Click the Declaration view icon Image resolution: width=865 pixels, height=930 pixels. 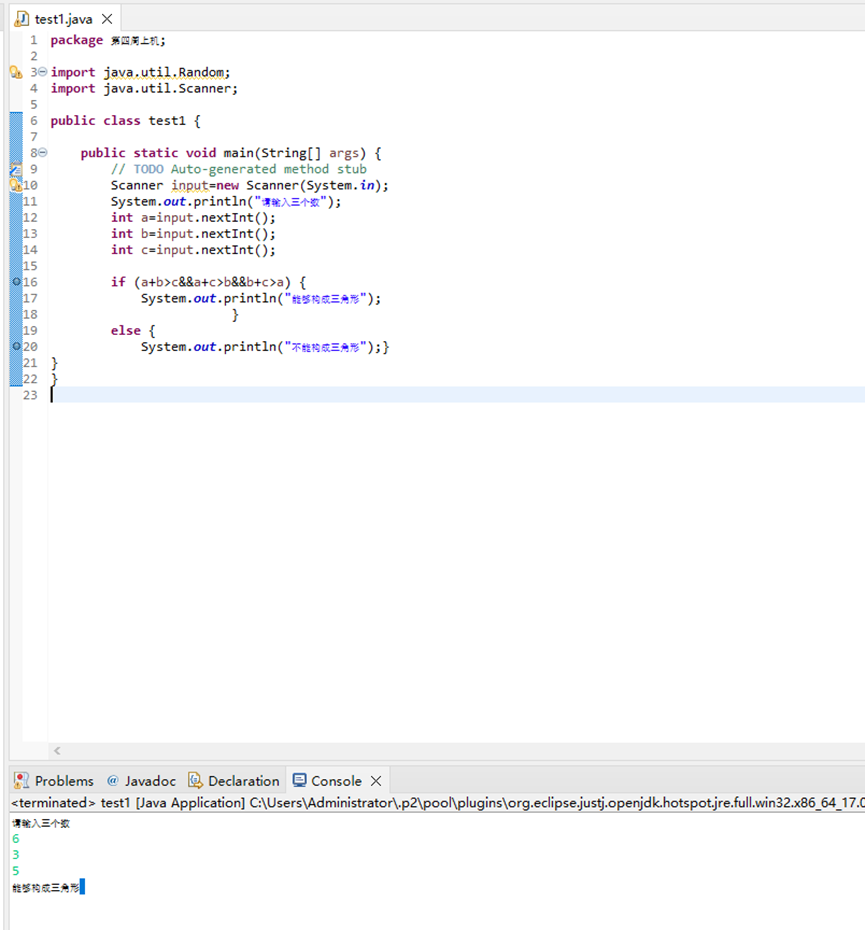(195, 781)
